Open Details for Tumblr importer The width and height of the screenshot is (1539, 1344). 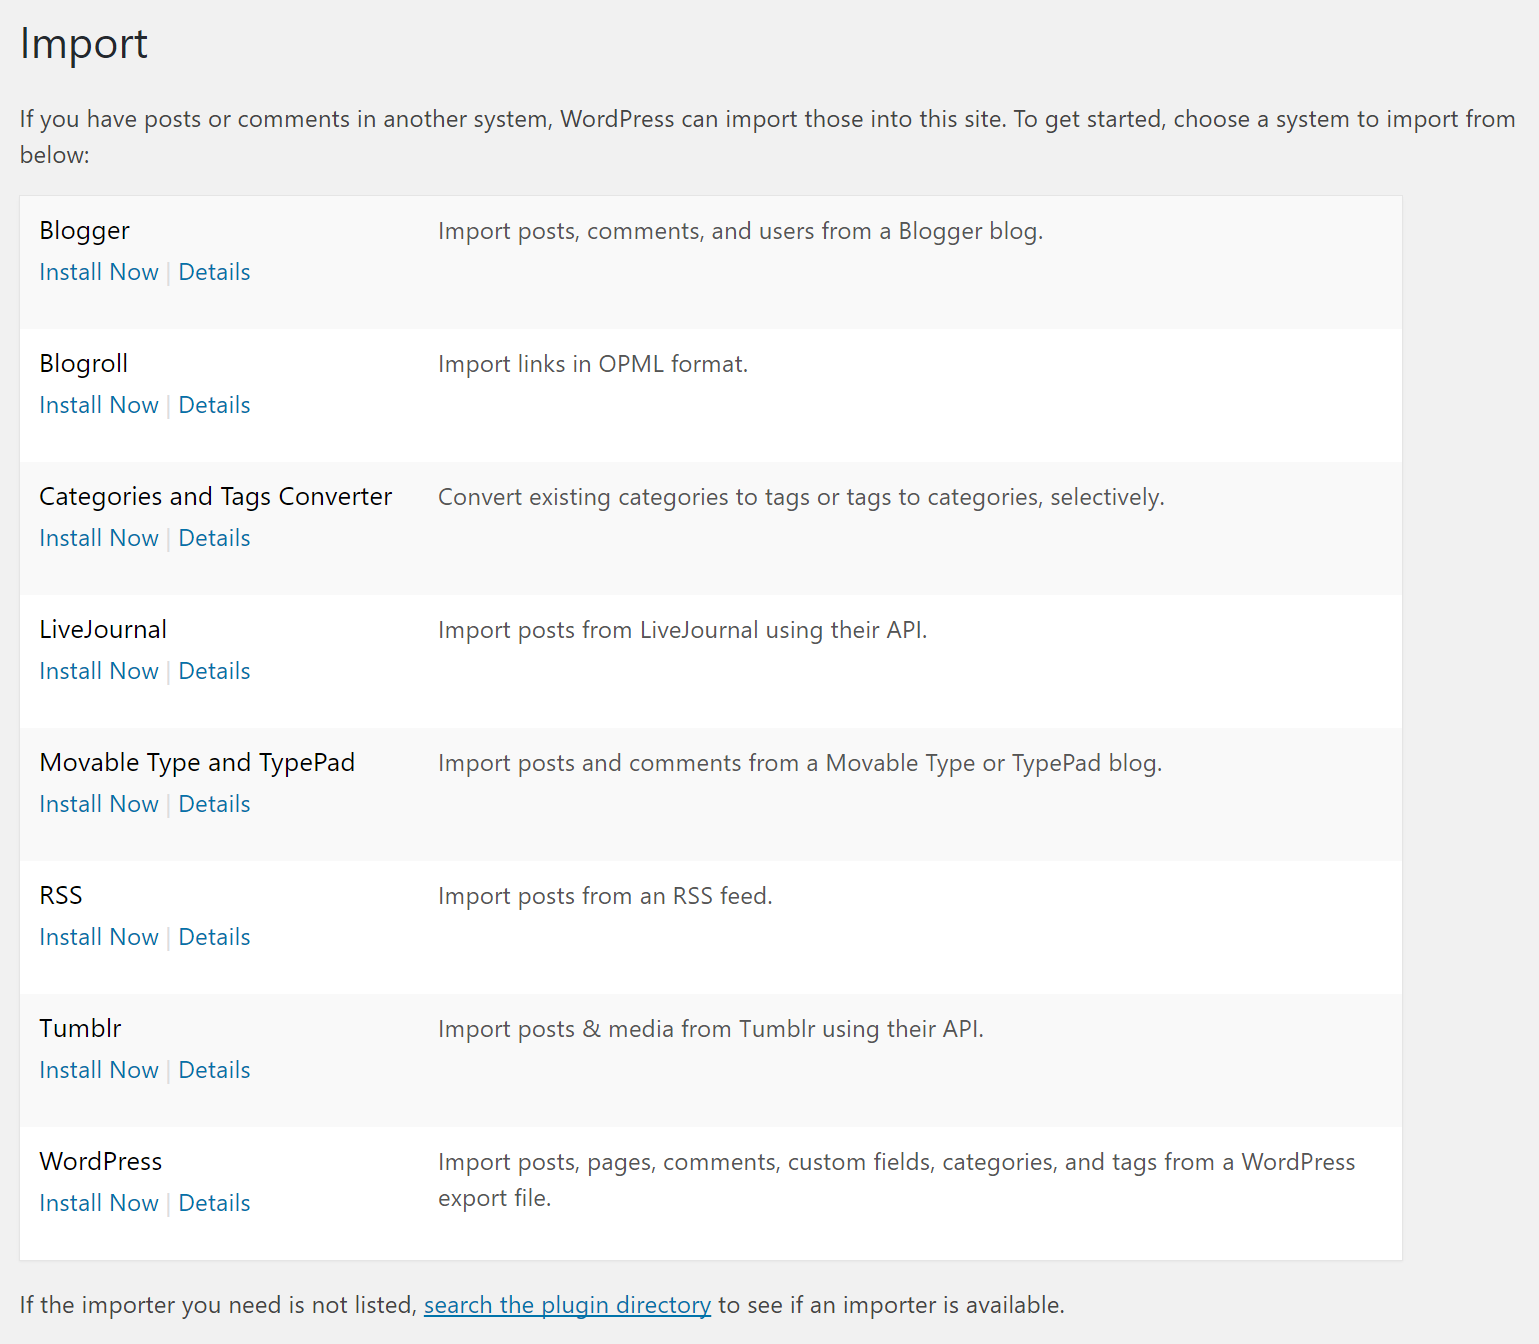click(214, 1070)
